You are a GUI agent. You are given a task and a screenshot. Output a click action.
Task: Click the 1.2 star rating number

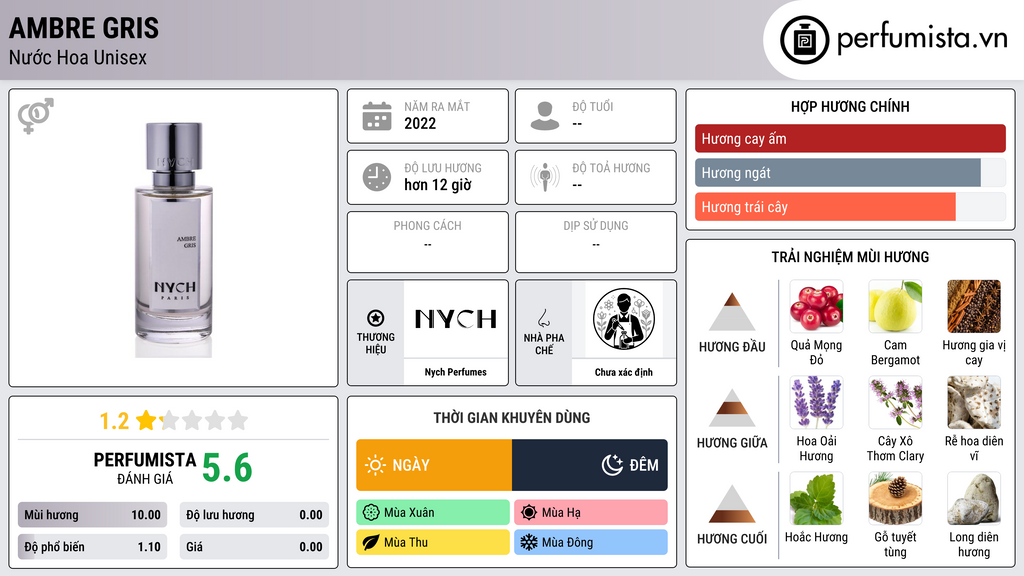(114, 421)
